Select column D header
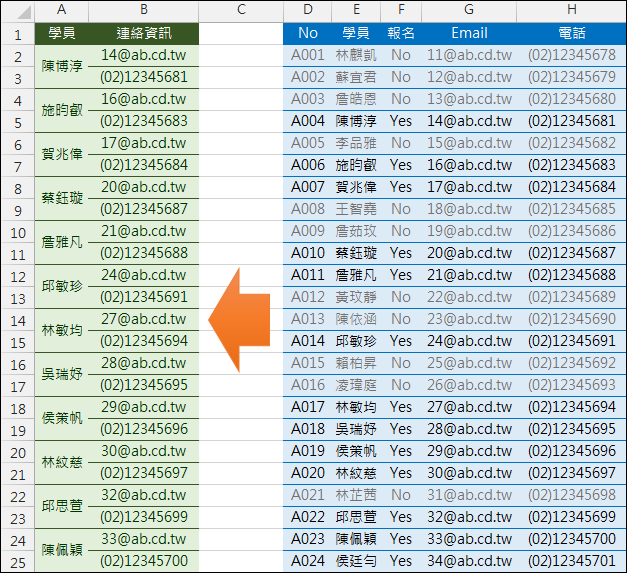This screenshot has width=627, height=573. [x=308, y=11]
